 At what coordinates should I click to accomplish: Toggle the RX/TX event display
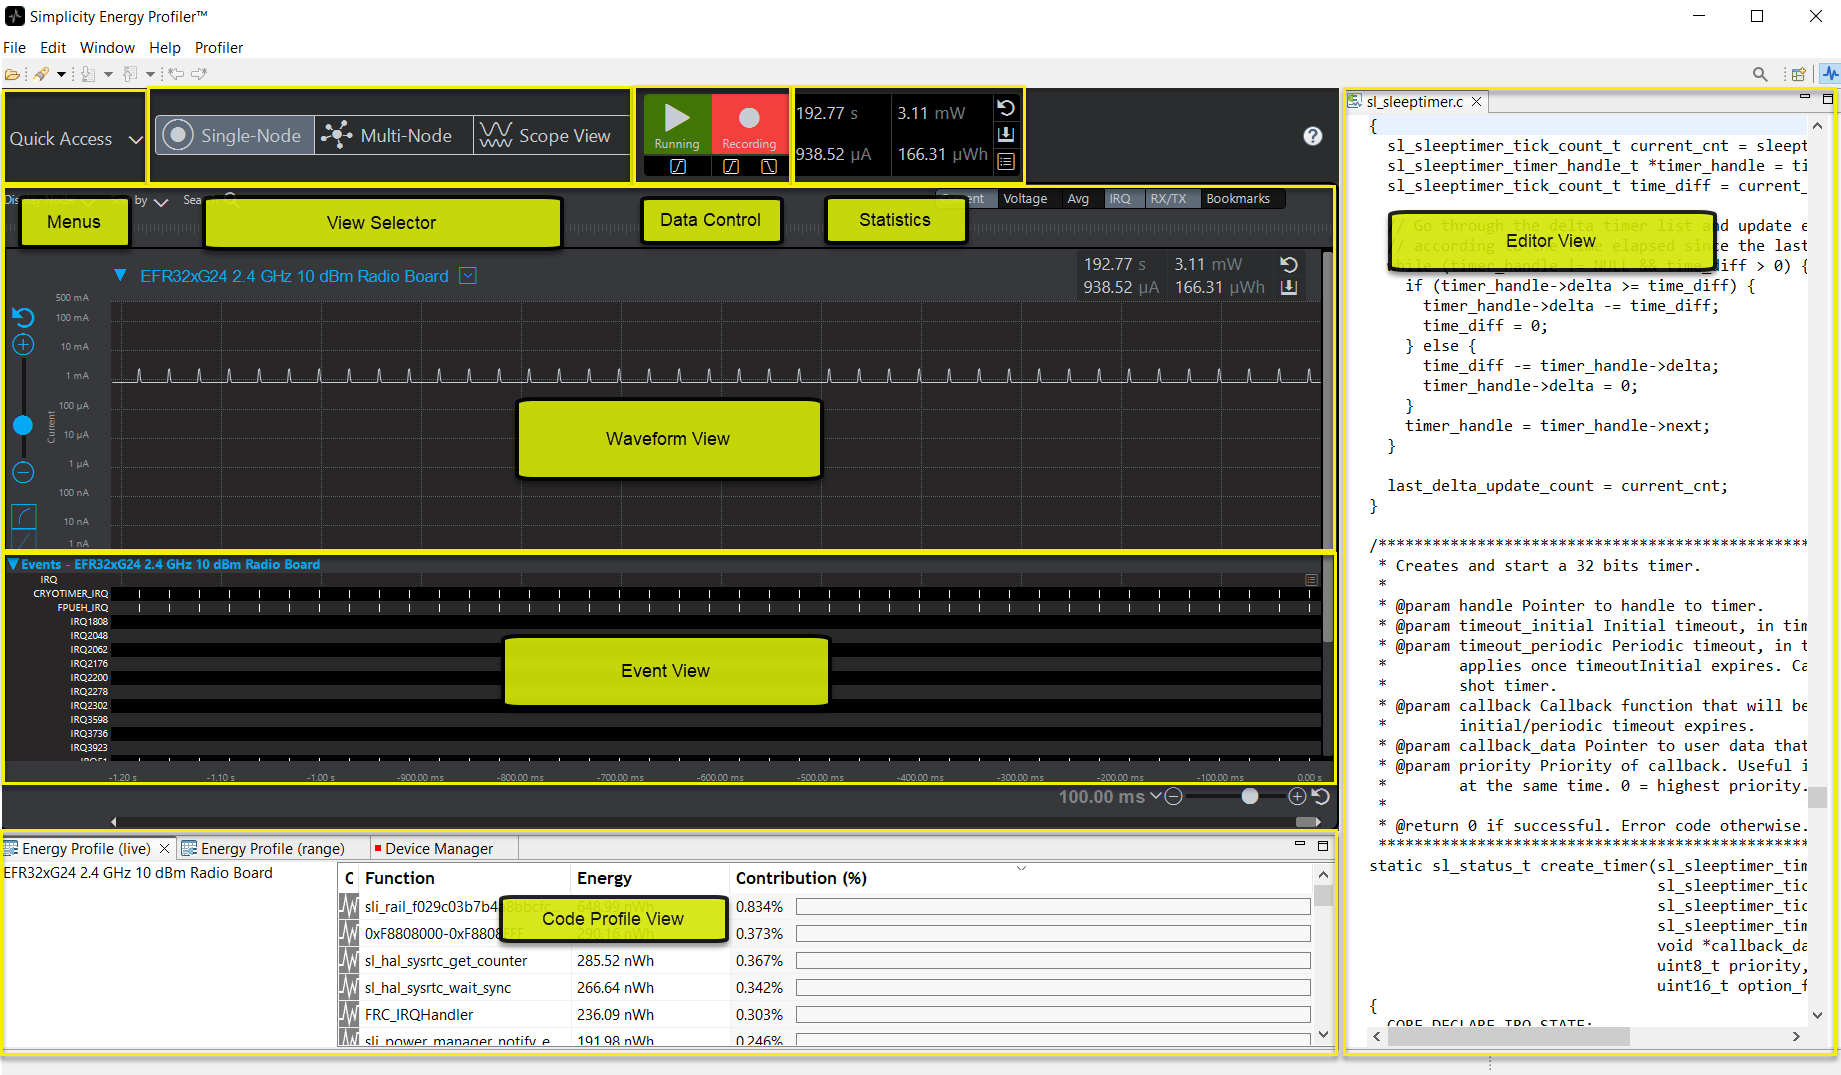pyautogui.click(x=1167, y=199)
